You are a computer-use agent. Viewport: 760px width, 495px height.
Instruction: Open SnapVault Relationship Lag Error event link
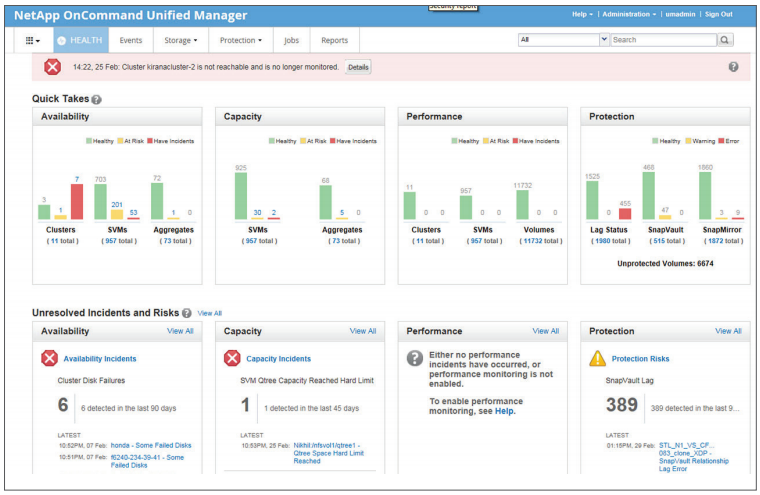[694, 457]
